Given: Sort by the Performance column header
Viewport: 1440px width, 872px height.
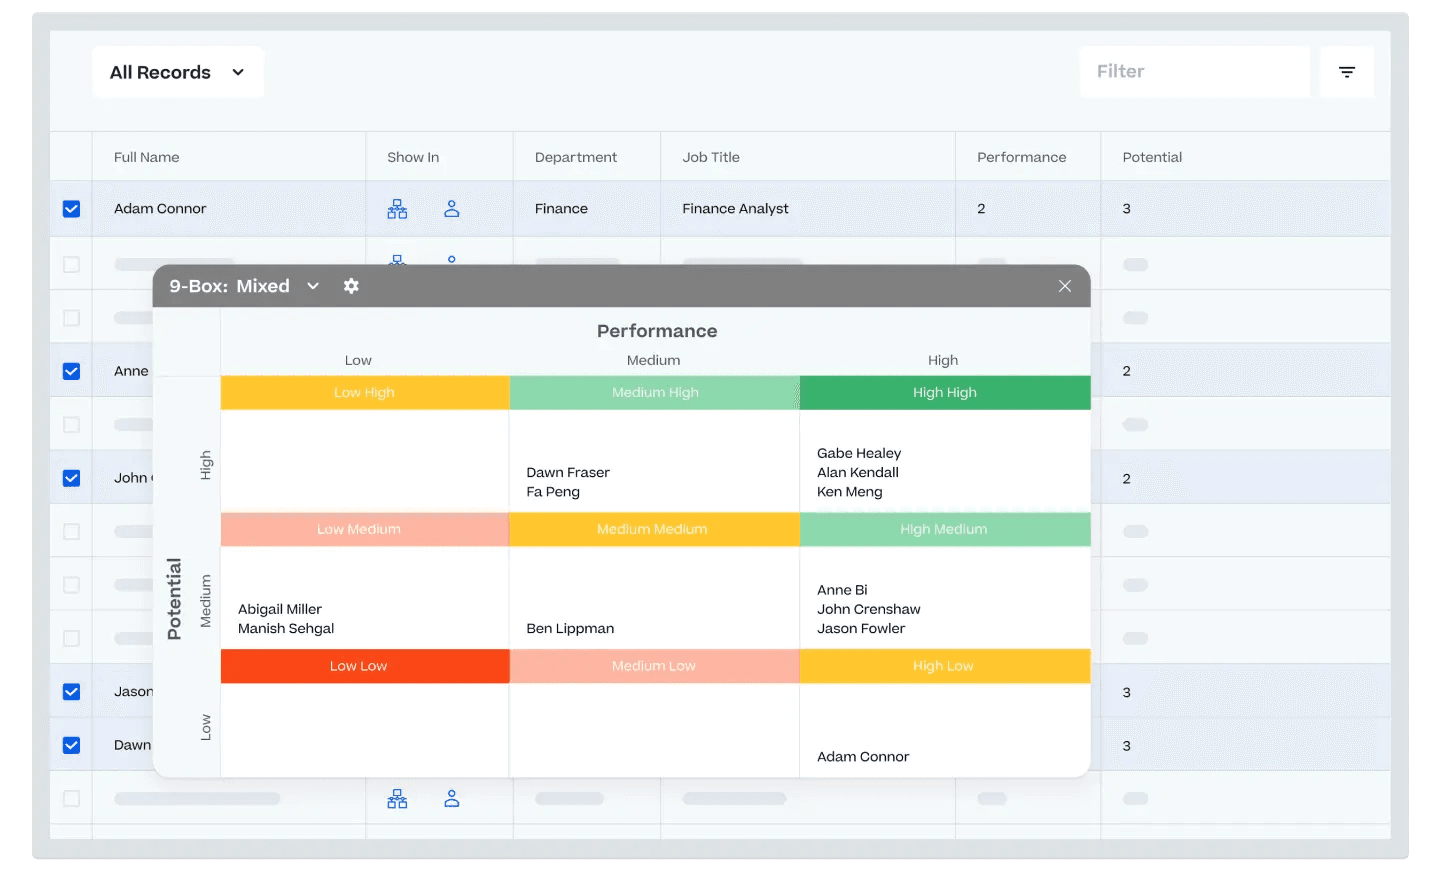Looking at the screenshot, I should point(1021,157).
